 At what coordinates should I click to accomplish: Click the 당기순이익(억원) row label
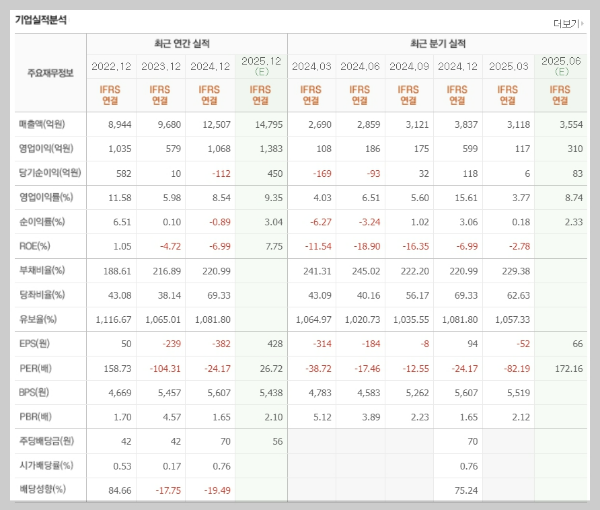tap(50, 173)
